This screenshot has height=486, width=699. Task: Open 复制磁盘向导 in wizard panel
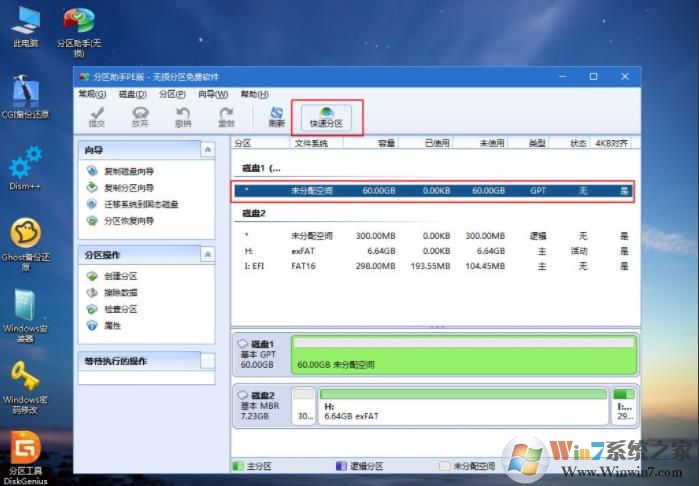129,171
